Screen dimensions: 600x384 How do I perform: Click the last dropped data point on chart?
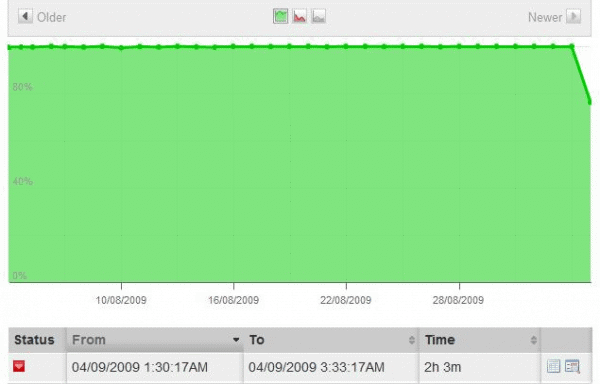[x=590, y=102]
